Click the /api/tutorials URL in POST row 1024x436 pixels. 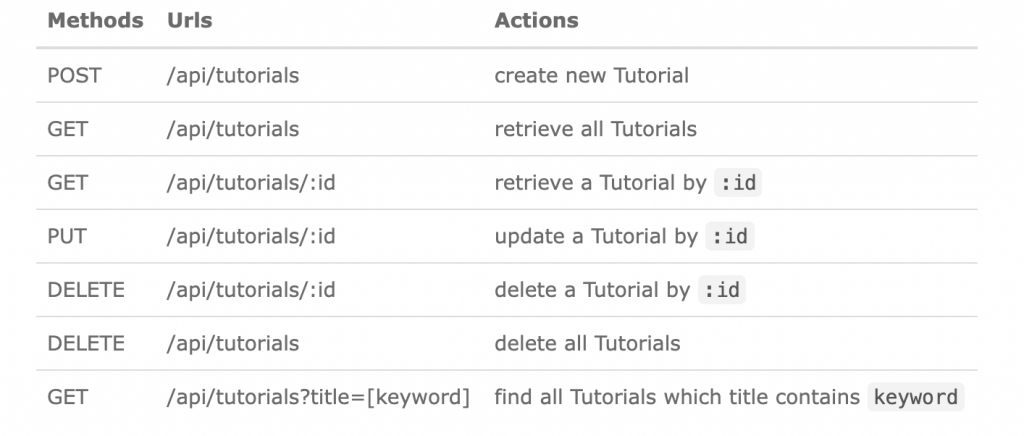233,76
